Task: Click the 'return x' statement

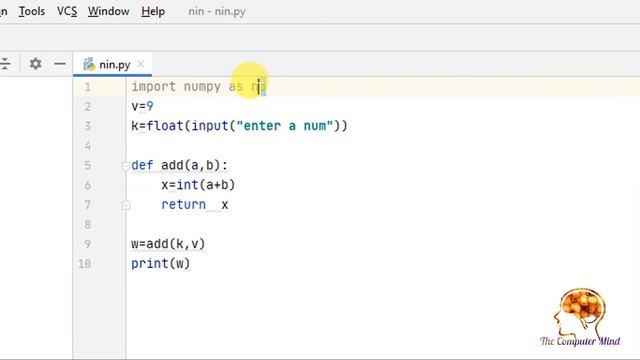Action: (195, 204)
